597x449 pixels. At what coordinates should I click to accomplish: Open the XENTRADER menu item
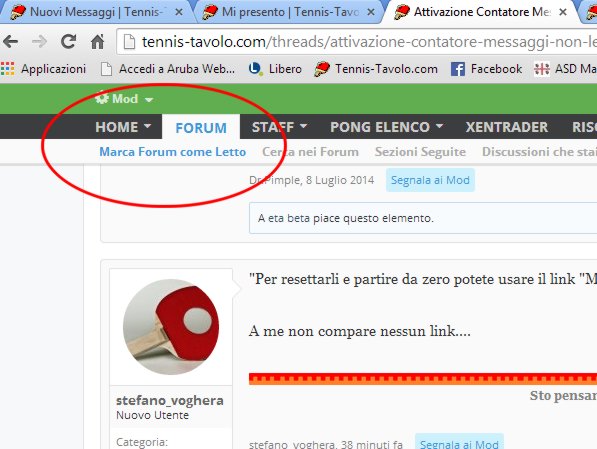(x=507, y=127)
